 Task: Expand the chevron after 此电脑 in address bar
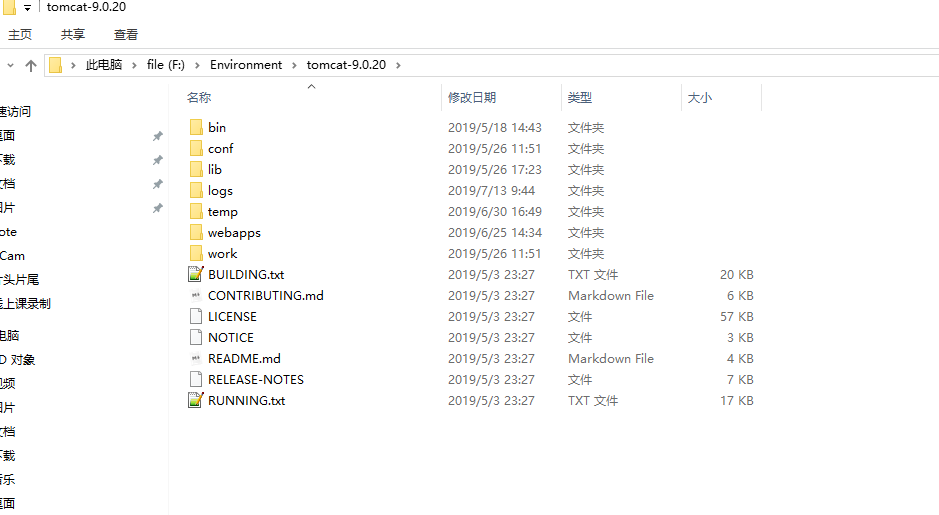click(x=134, y=65)
